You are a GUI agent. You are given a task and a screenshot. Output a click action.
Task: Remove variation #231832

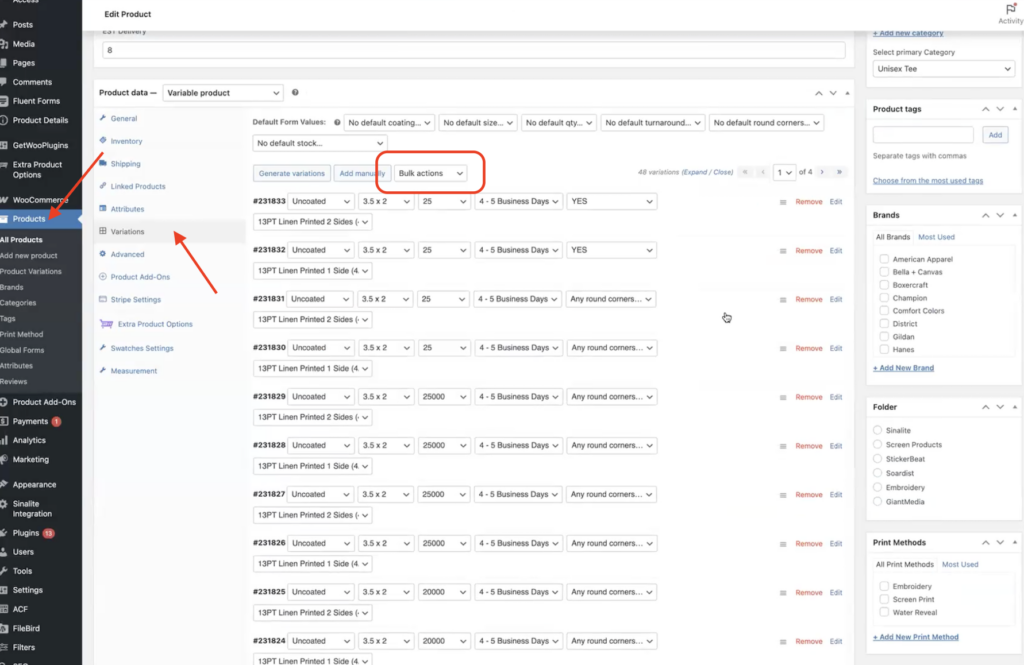tap(808, 251)
